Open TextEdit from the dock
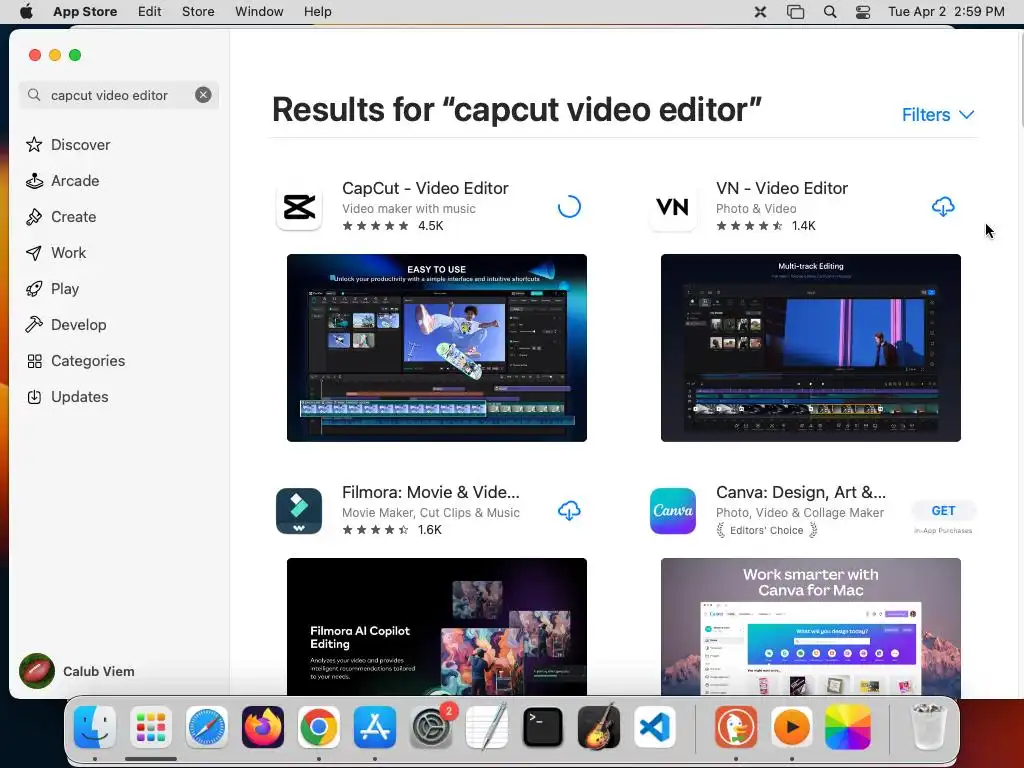 point(487,727)
